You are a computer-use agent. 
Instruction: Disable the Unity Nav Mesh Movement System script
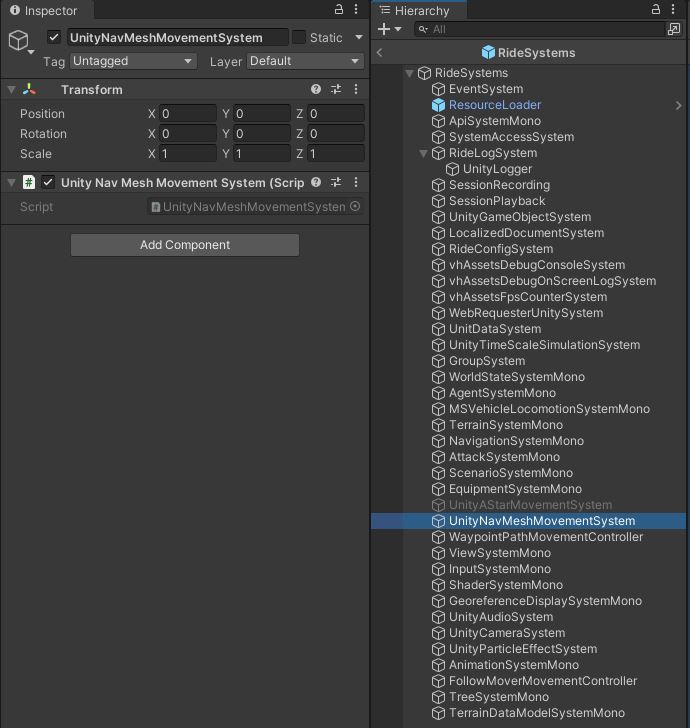click(x=48, y=182)
